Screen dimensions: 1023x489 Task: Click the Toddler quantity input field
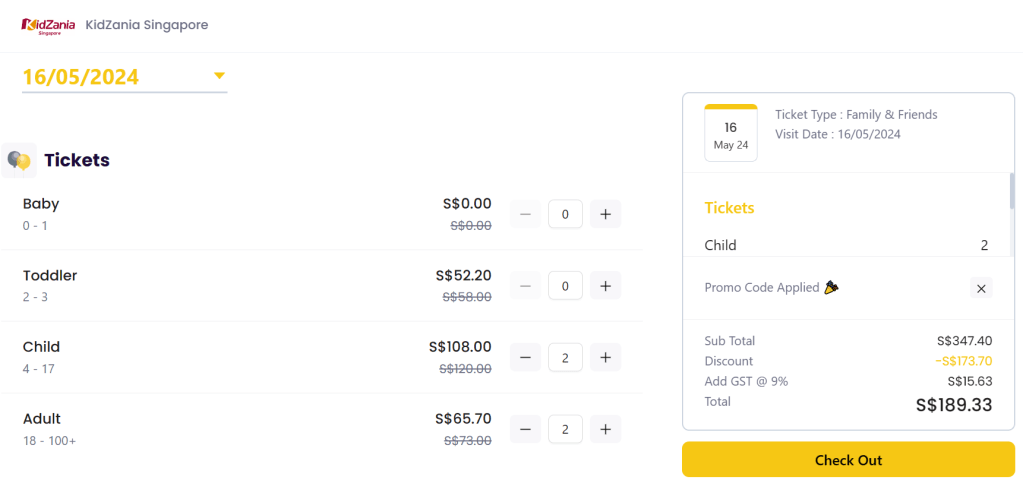click(565, 286)
